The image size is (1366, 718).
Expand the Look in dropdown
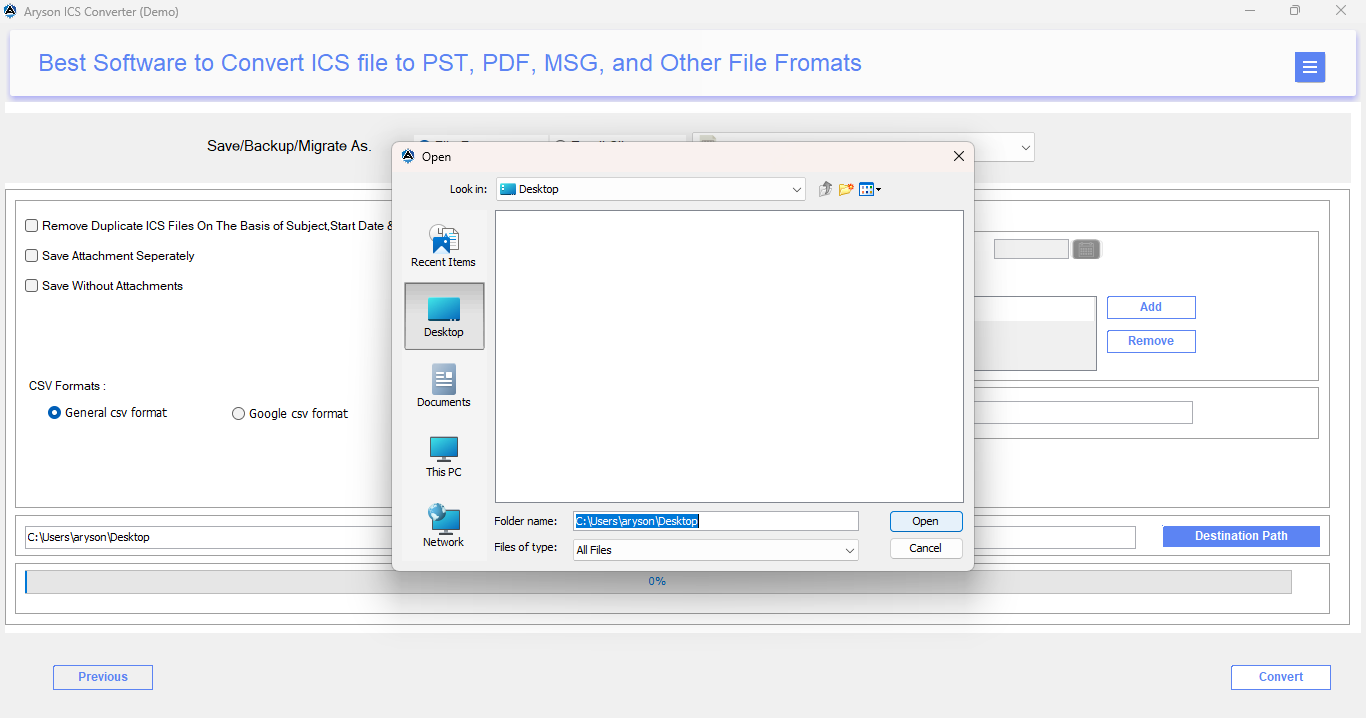tap(796, 189)
